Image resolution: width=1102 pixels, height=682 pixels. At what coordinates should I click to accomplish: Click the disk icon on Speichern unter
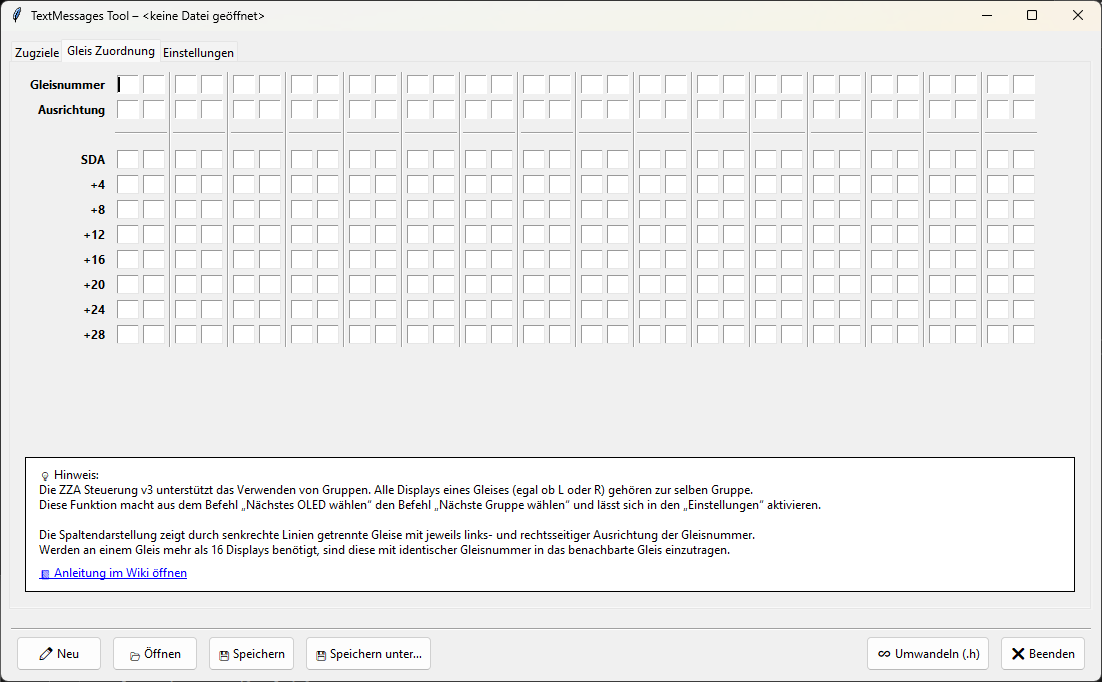321,655
